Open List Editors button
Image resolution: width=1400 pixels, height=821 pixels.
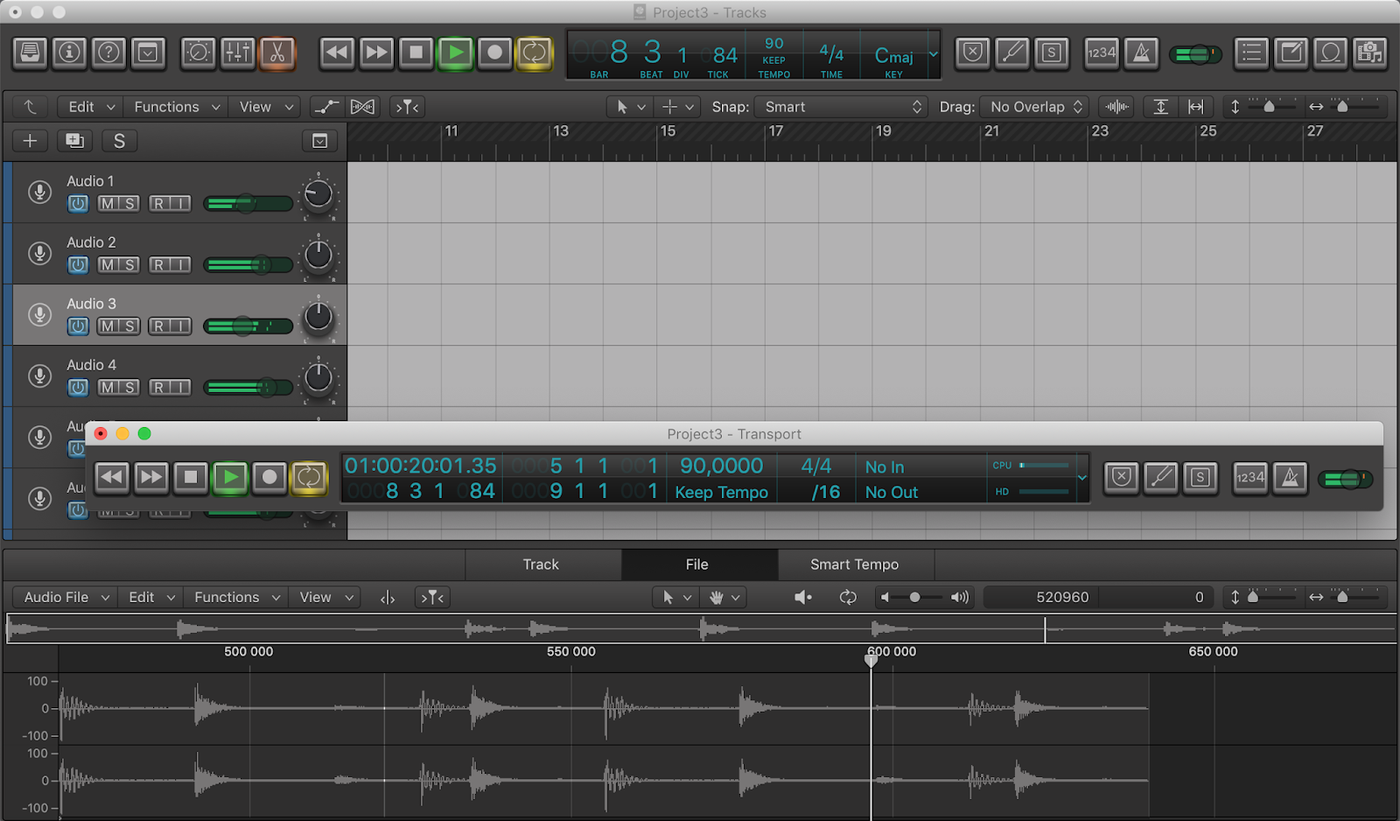[x=1252, y=52]
